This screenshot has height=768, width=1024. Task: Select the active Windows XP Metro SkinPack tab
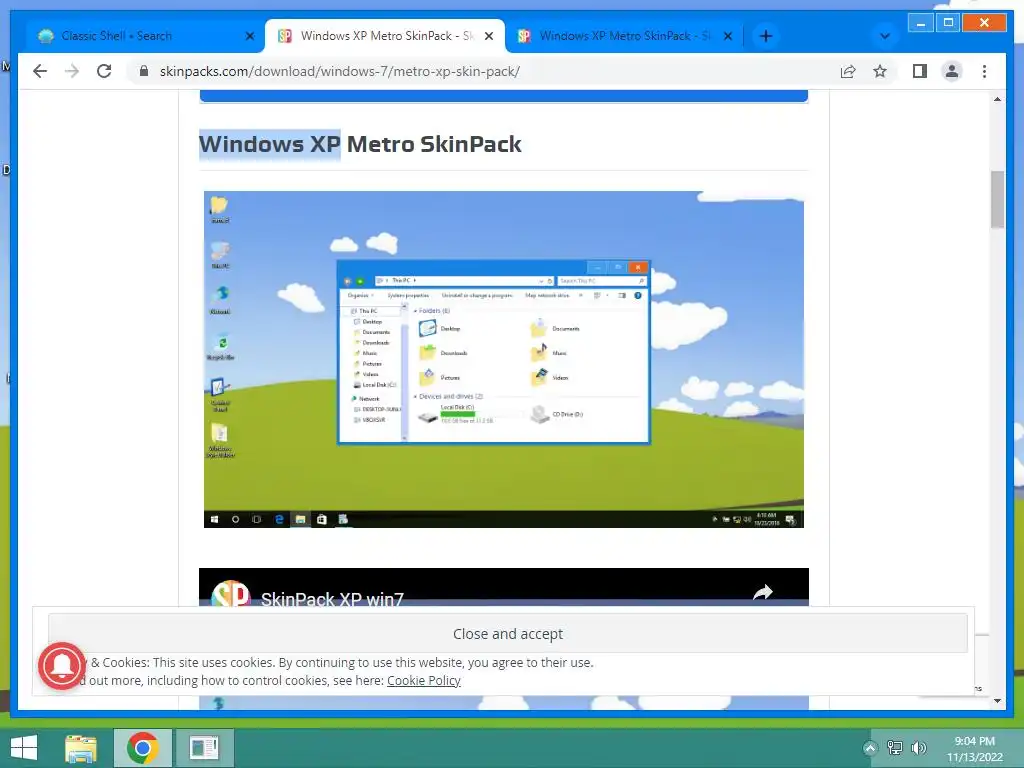pos(385,36)
